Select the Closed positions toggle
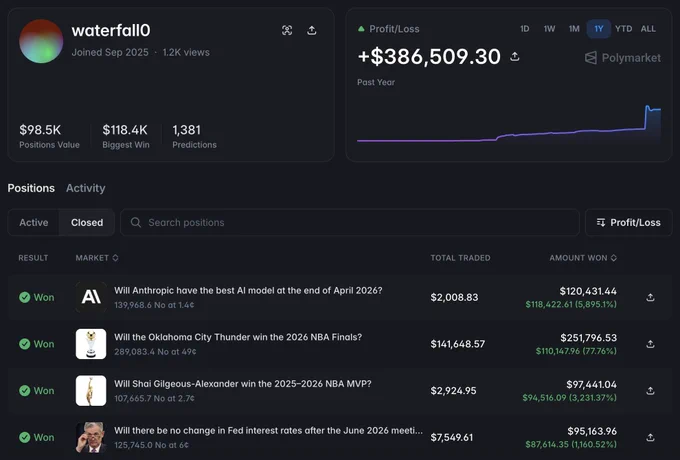 87,222
